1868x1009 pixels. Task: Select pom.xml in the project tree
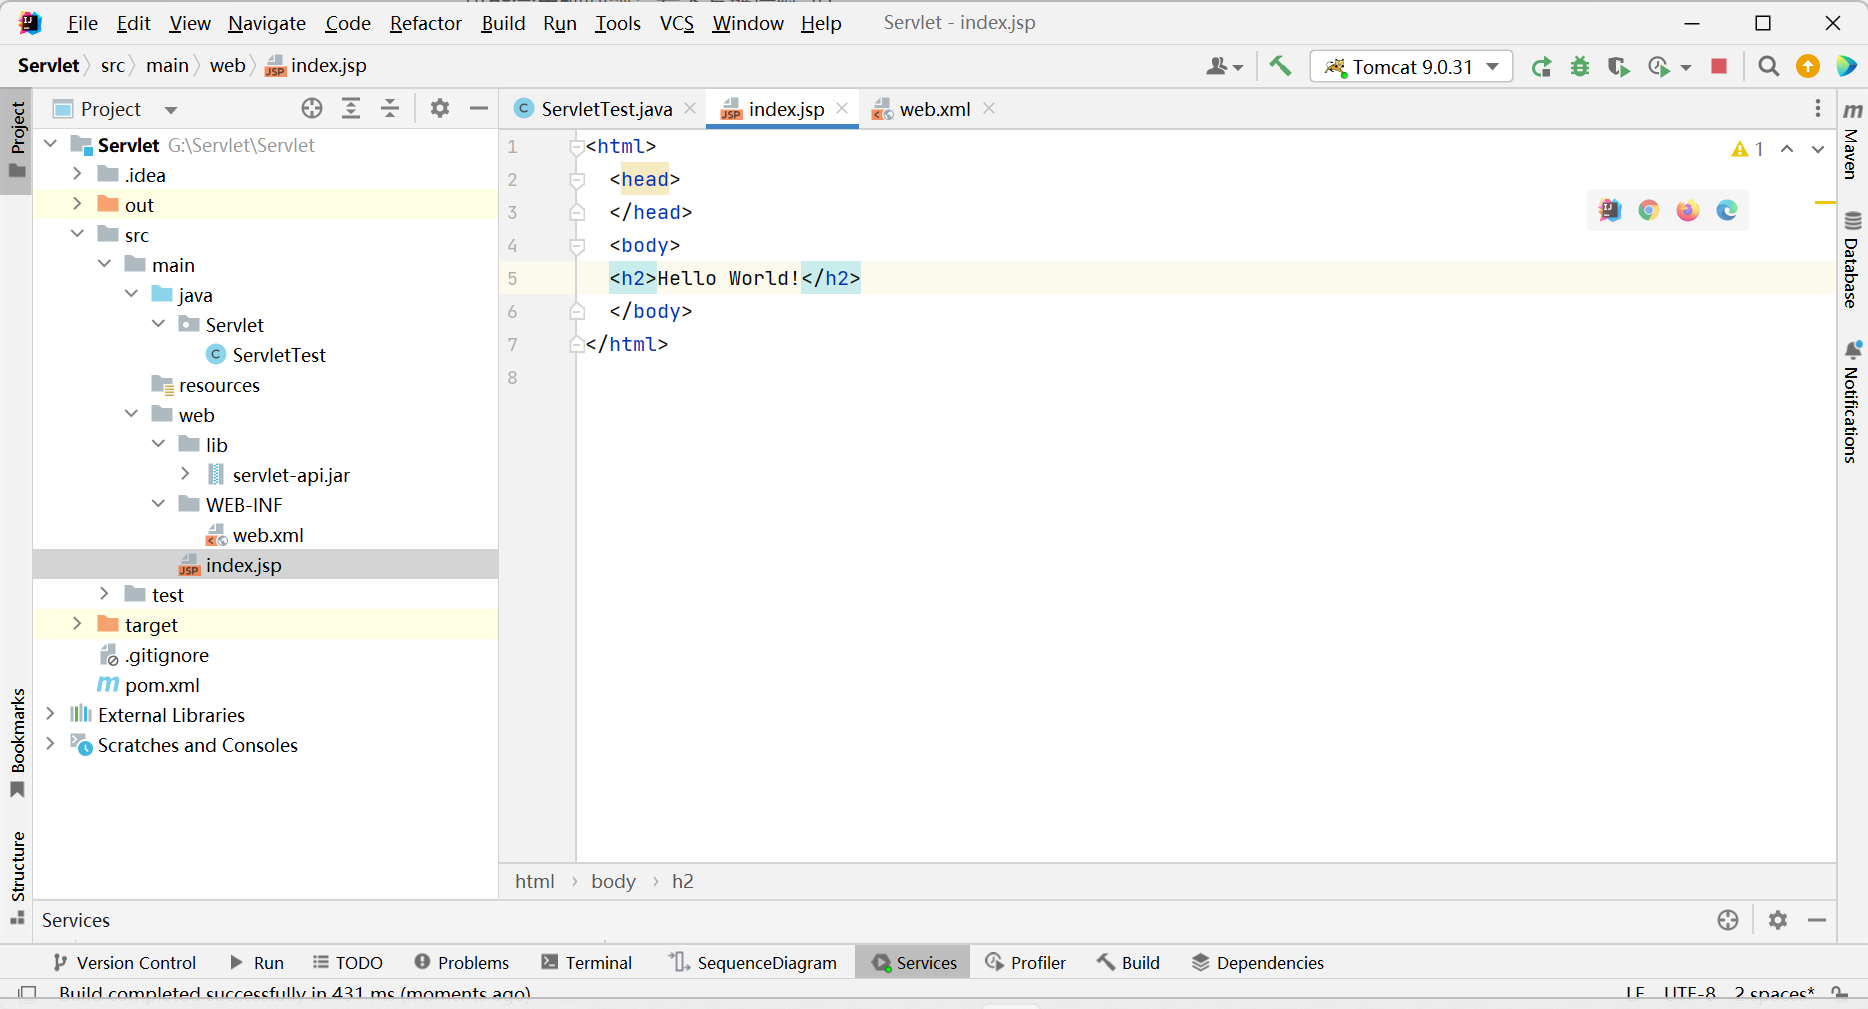pos(162,685)
